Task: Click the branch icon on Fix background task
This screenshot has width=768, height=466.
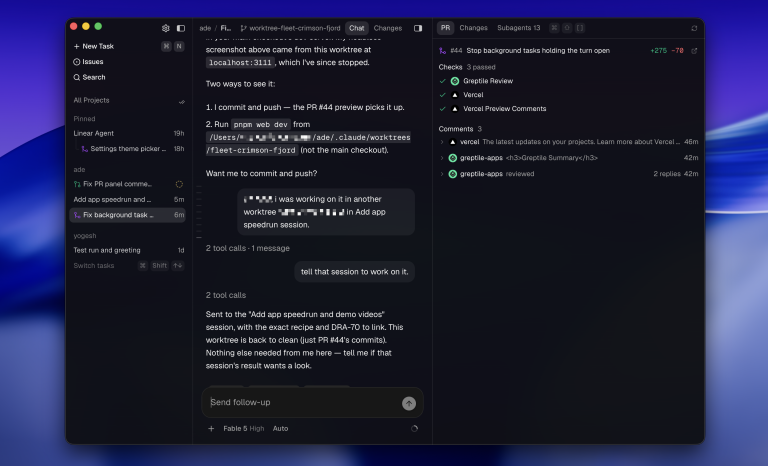Action: point(77,215)
